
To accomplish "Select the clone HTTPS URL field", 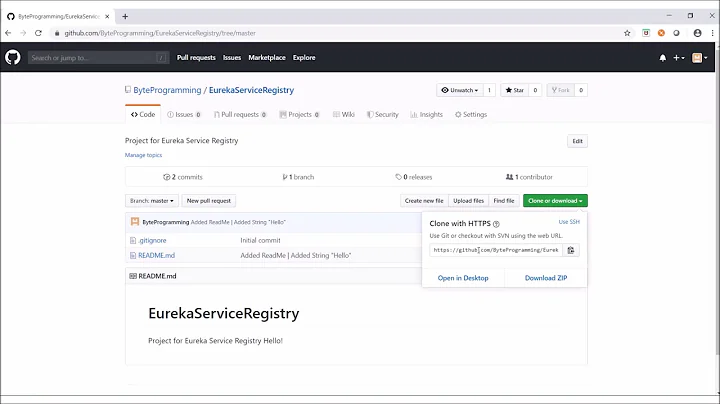I will click(x=496, y=250).
